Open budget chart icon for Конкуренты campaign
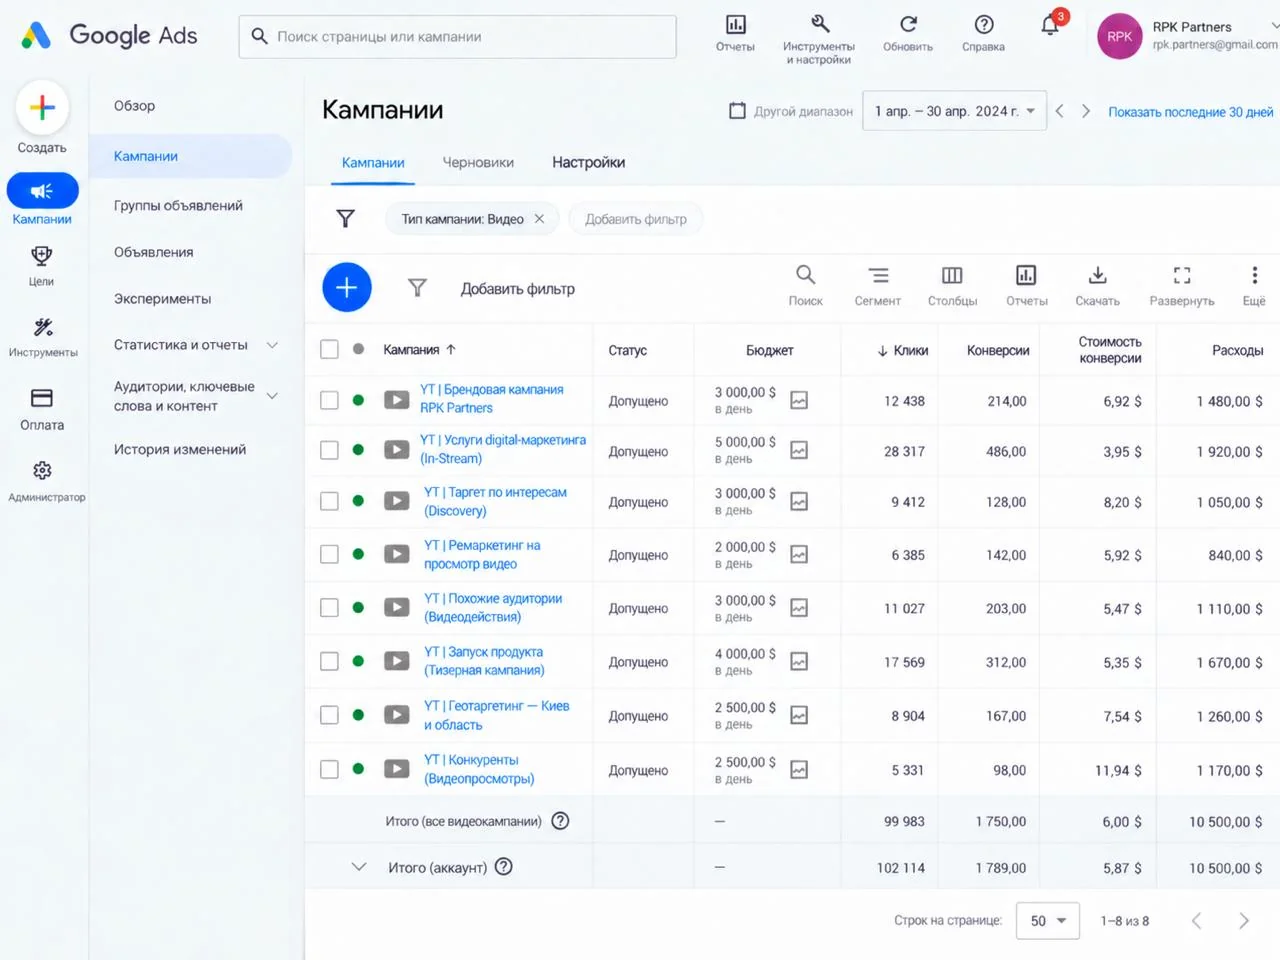 799,770
